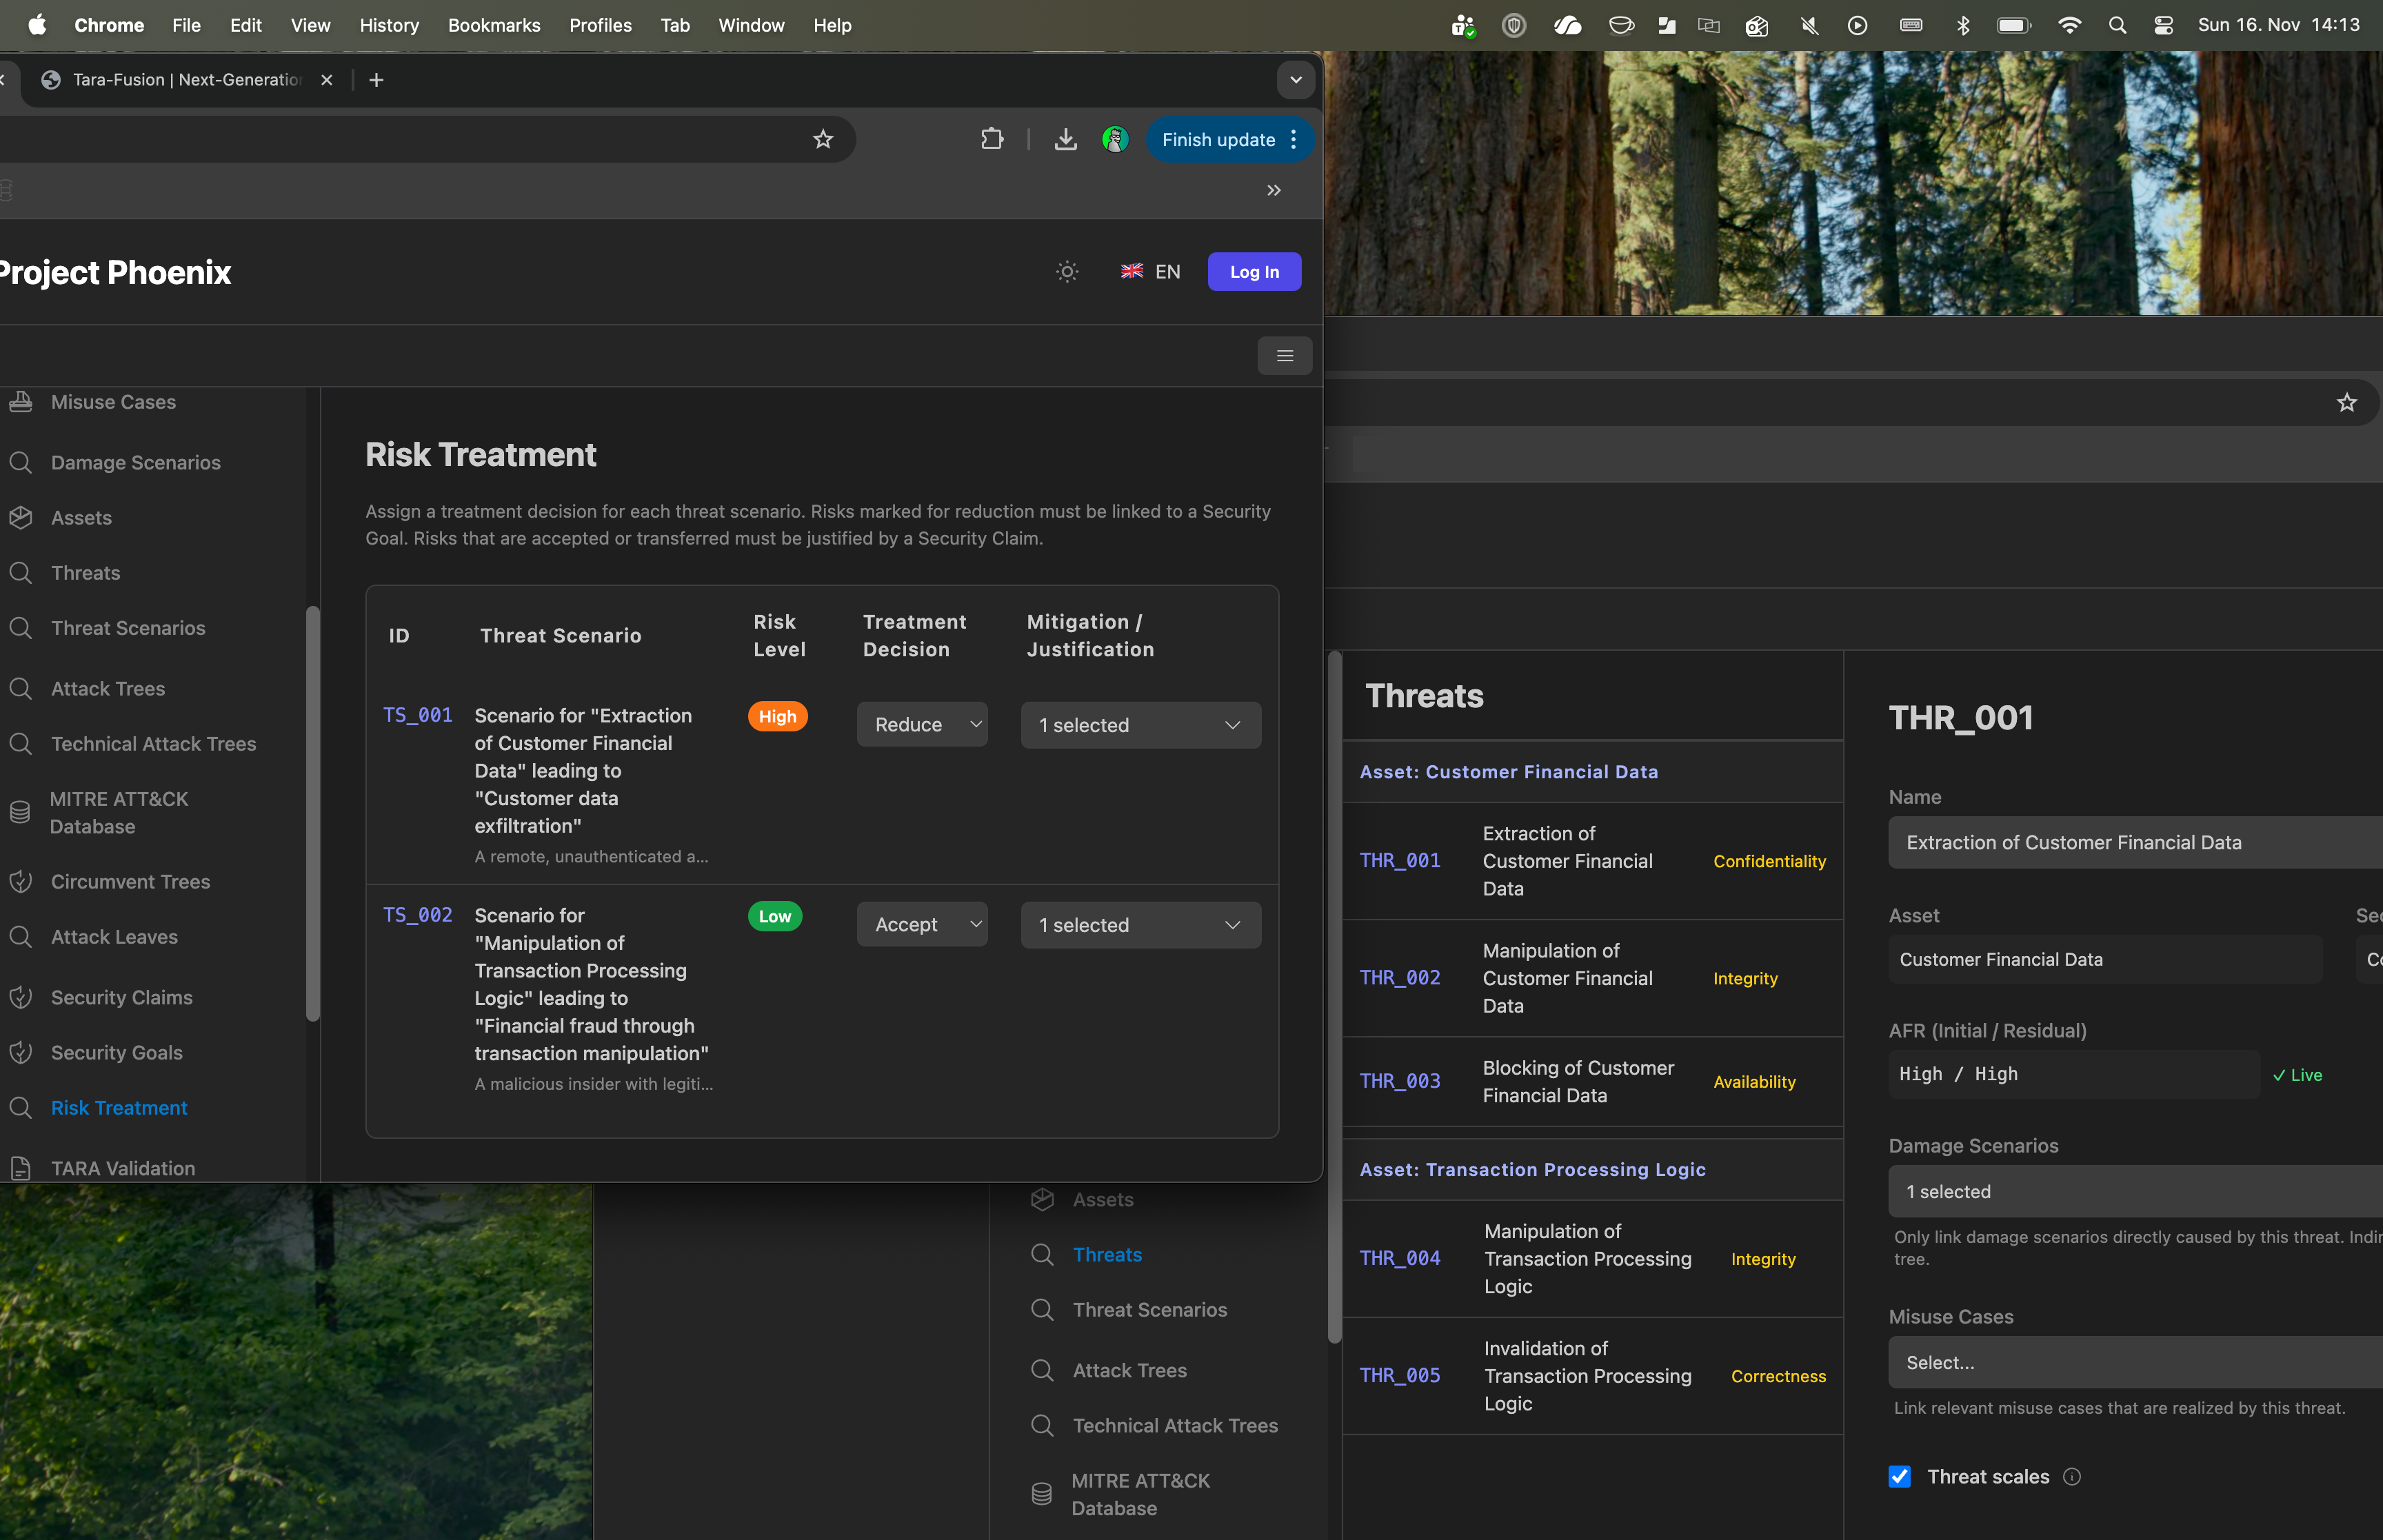Open TS_001 Treatment Decision Reduce dropdown
Viewport: 2383px width, 1540px height.
coord(921,725)
